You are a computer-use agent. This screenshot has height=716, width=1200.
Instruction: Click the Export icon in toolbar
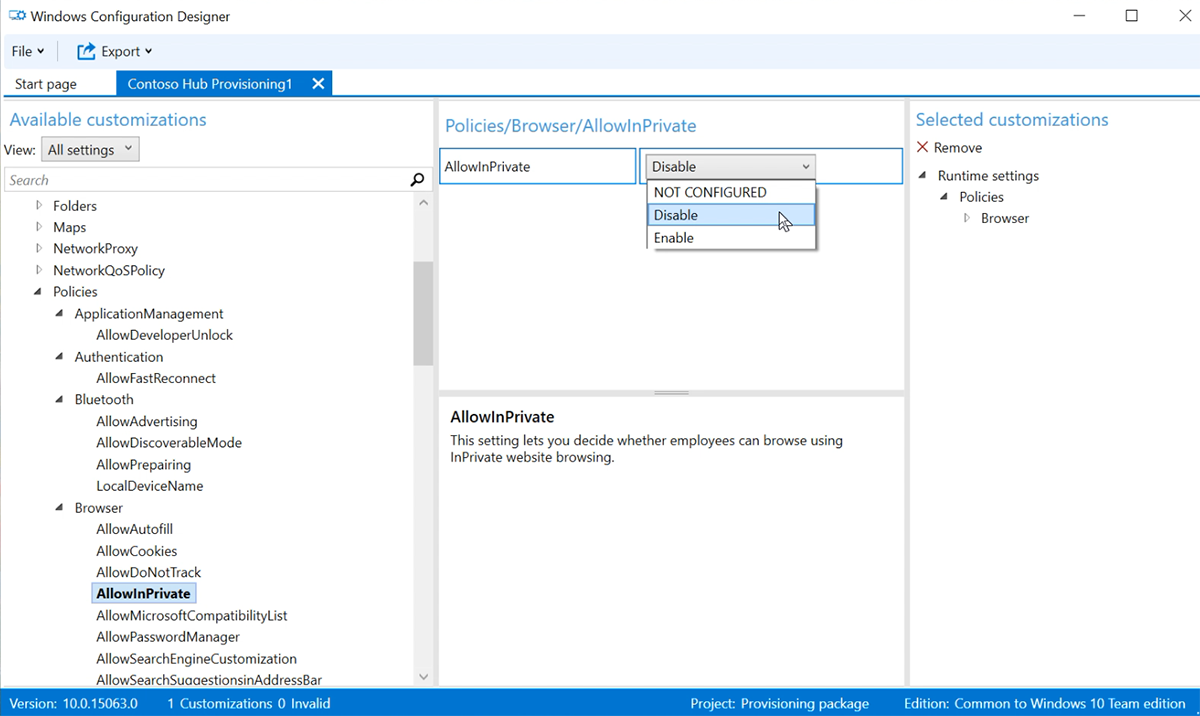[x=87, y=51]
